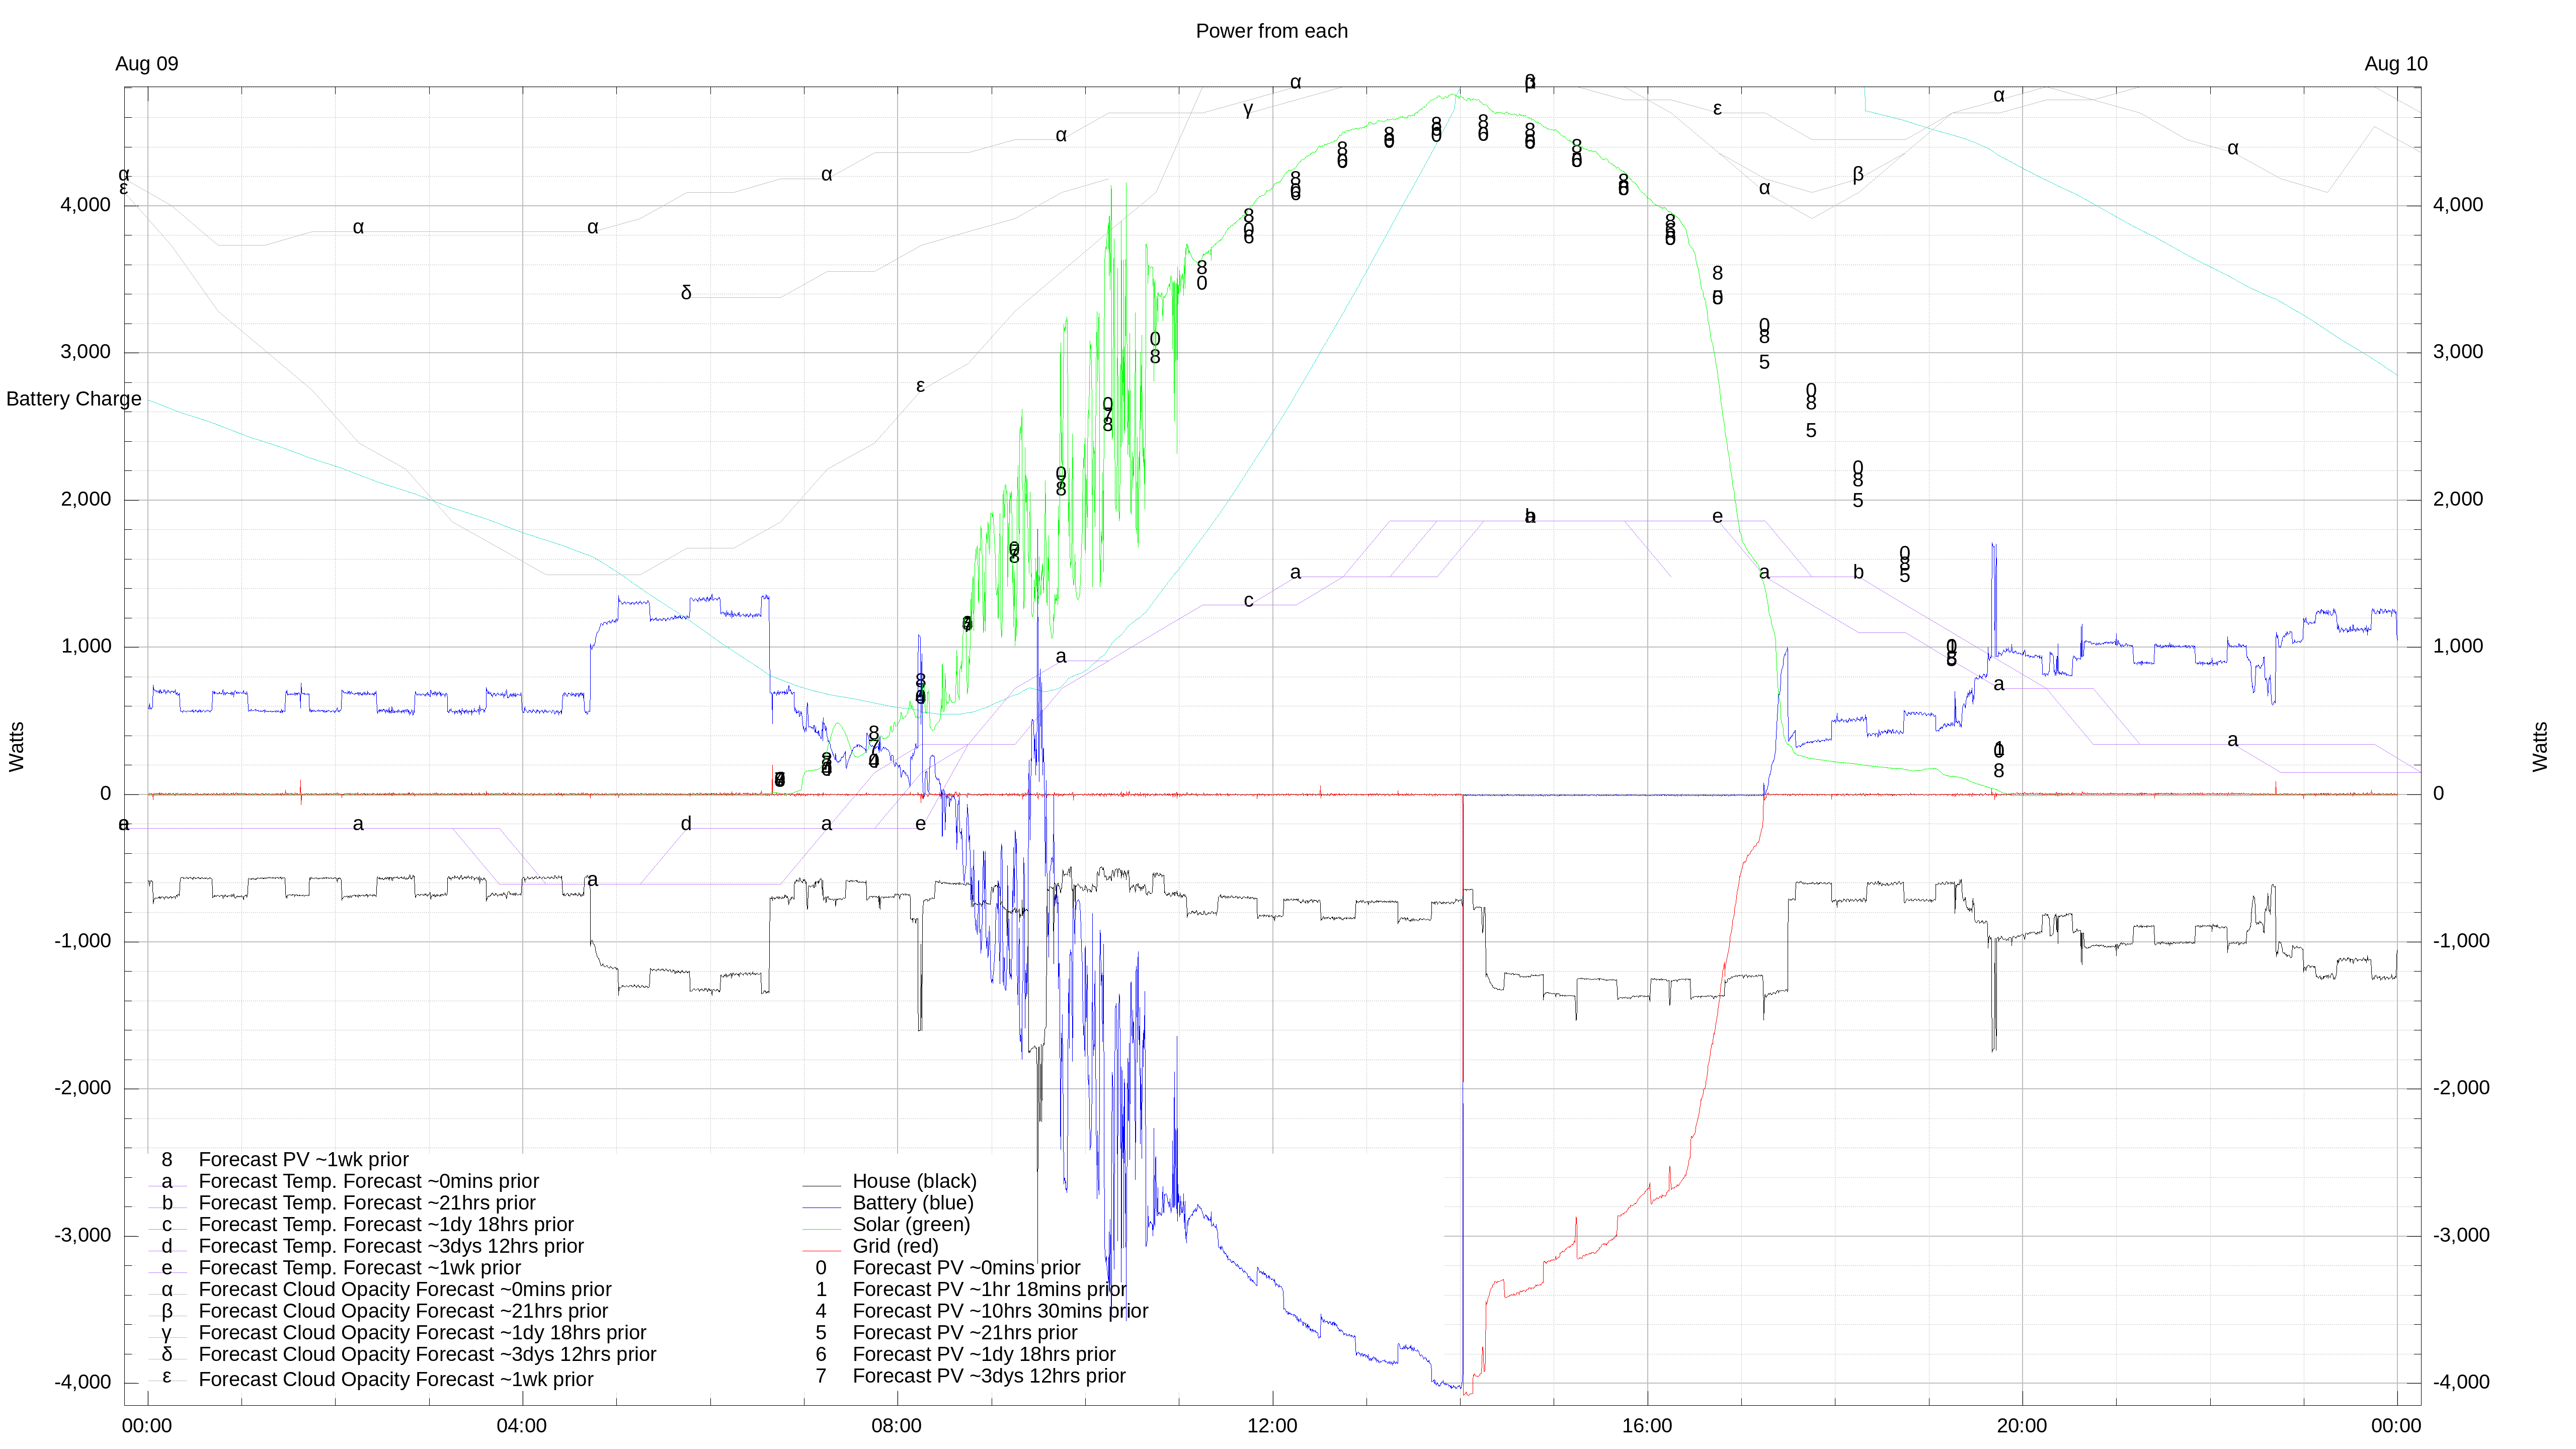Viewport: 2576px width, 1449px height.
Task: Click the "16:00" time axis label
Action: point(1647,1426)
